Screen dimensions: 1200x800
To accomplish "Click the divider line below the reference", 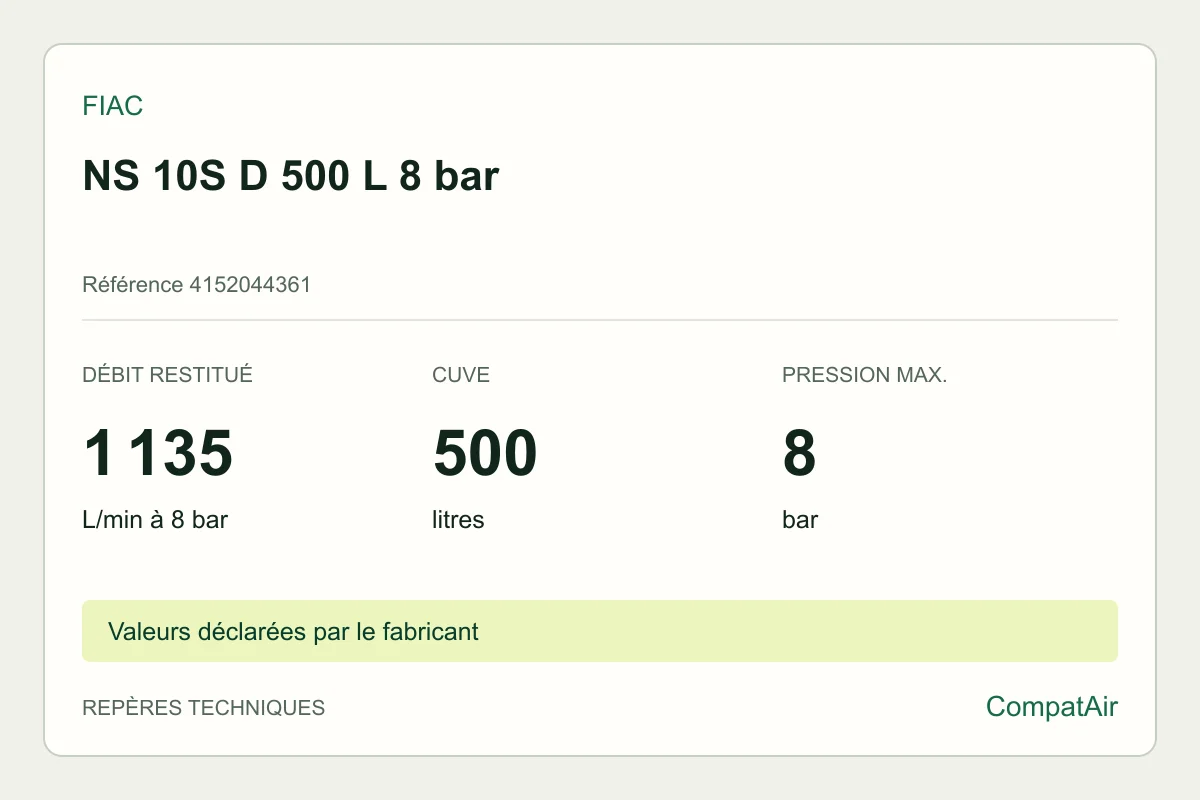I will [x=600, y=320].
